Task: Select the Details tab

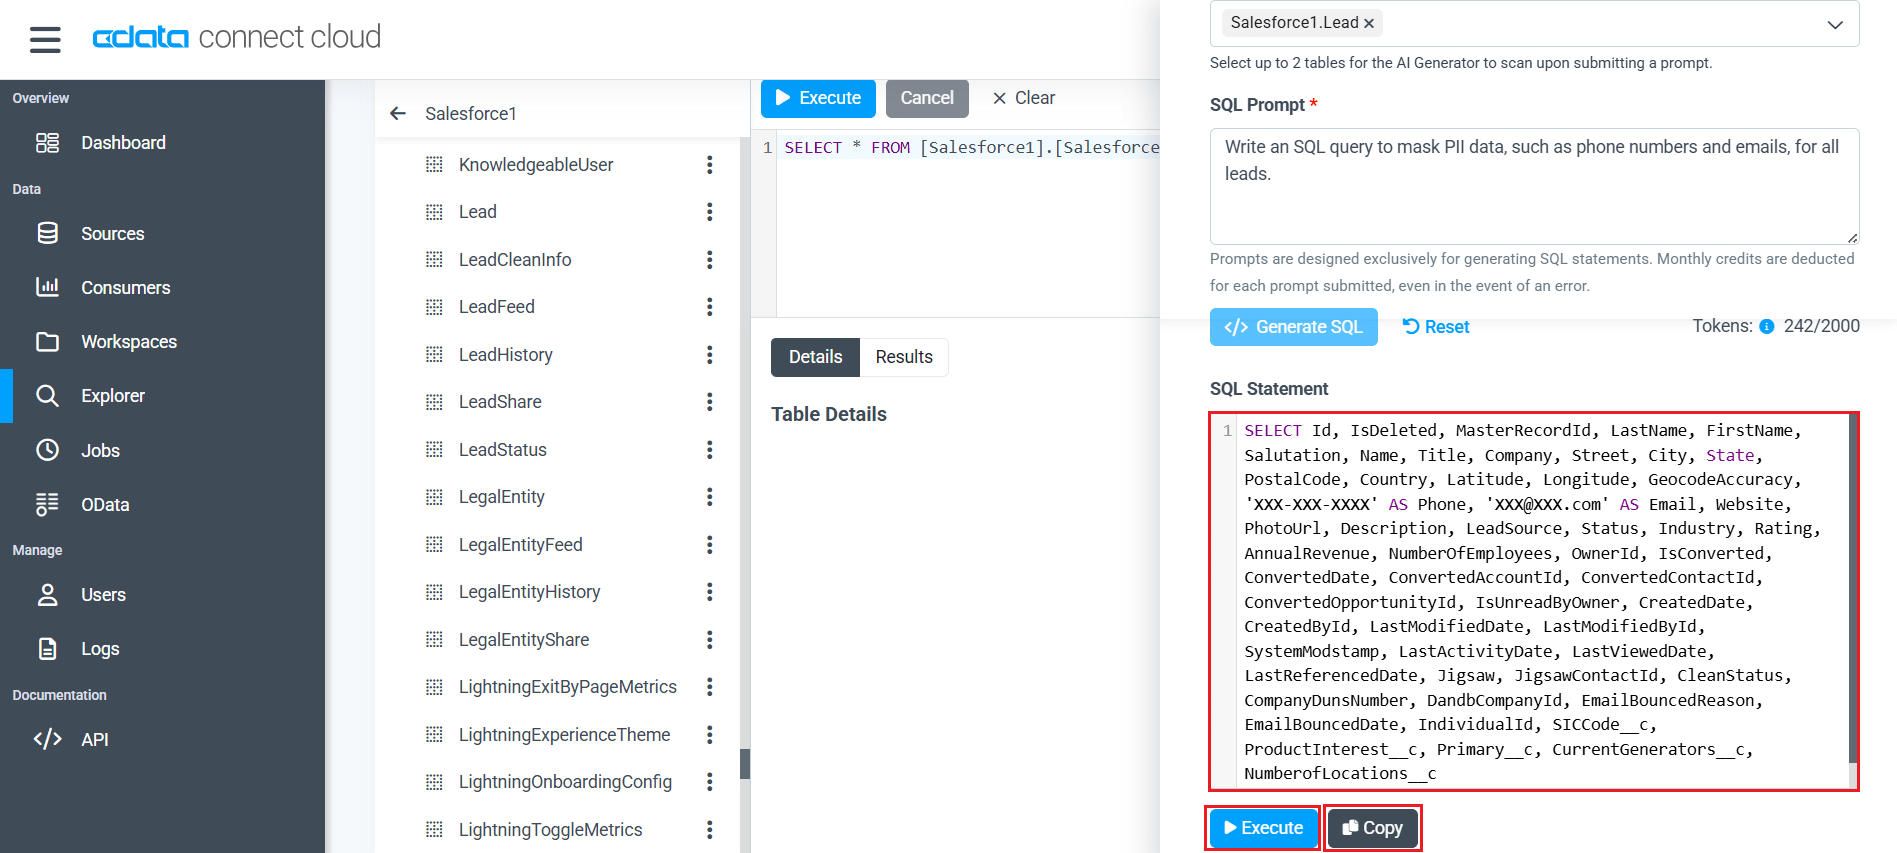Action: 815,357
